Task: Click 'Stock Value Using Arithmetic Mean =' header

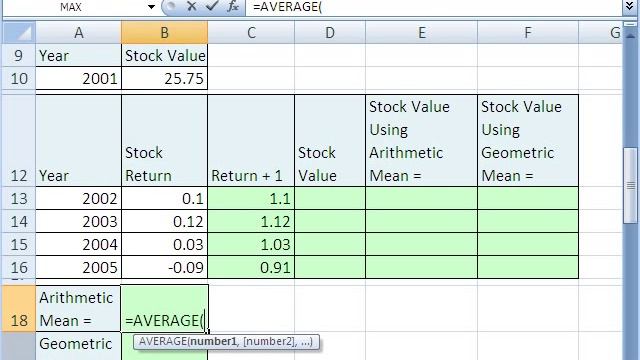Action: pyautogui.click(x=422, y=141)
